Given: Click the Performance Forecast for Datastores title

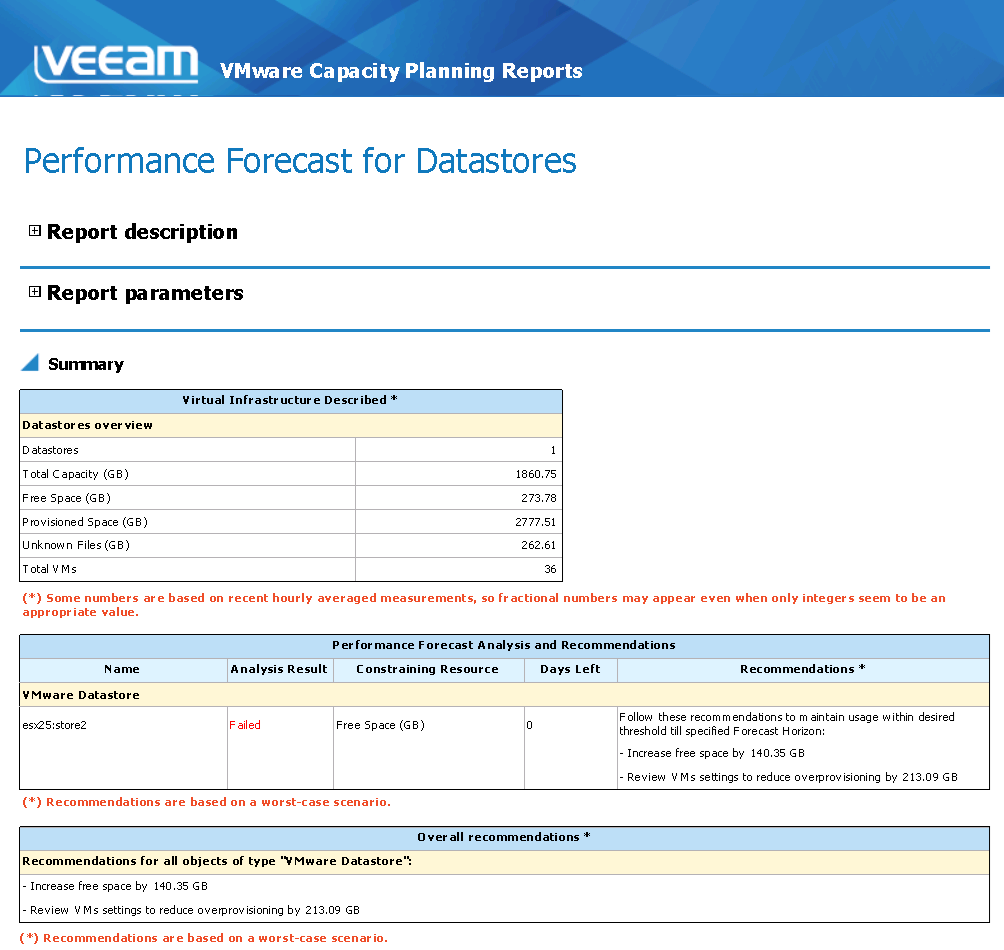Looking at the screenshot, I should click(300, 161).
